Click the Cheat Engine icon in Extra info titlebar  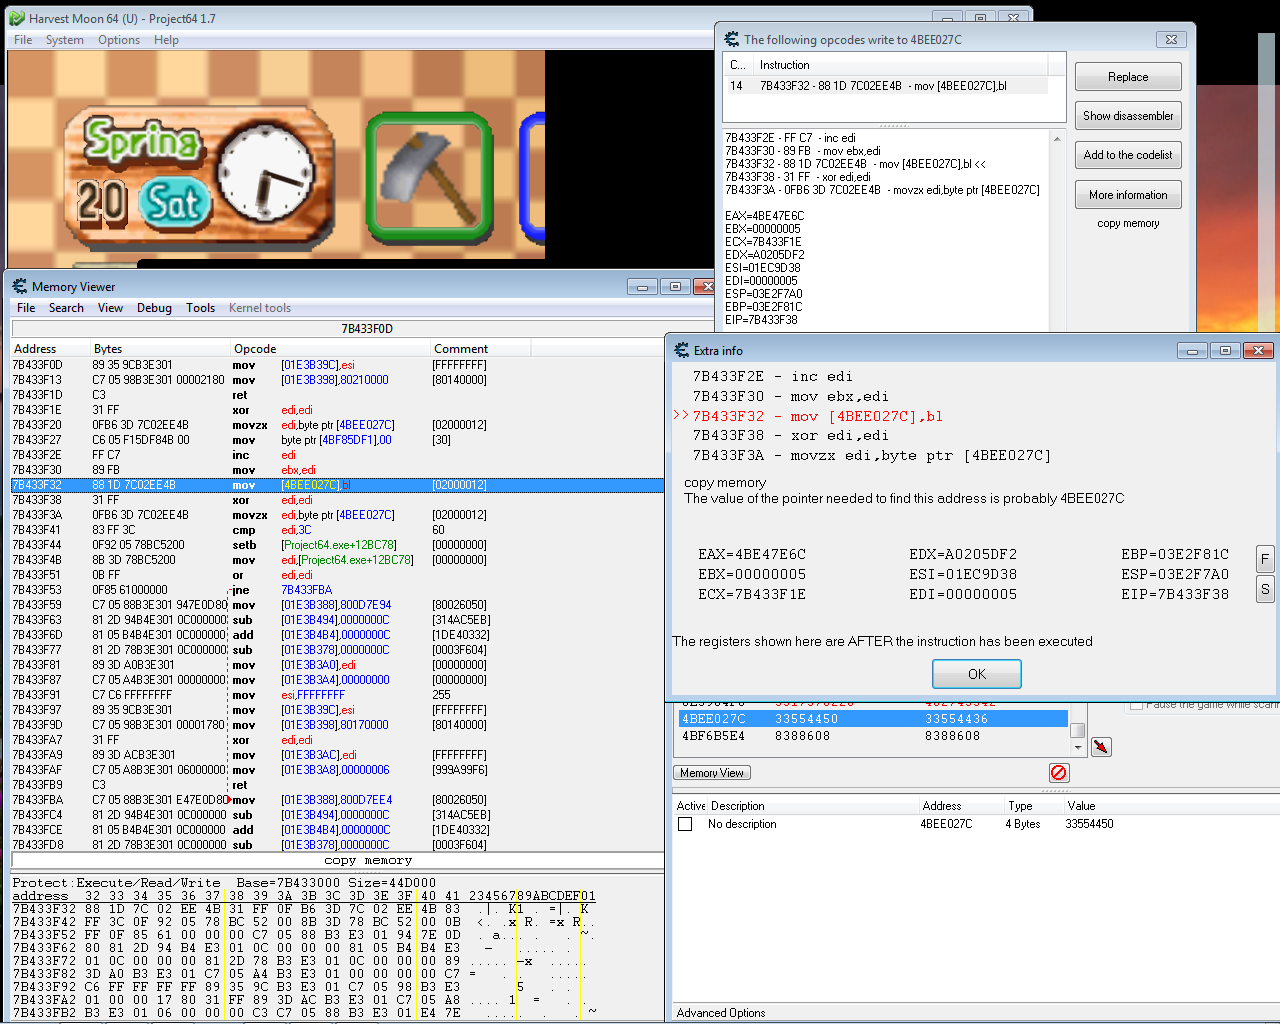(x=682, y=351)
